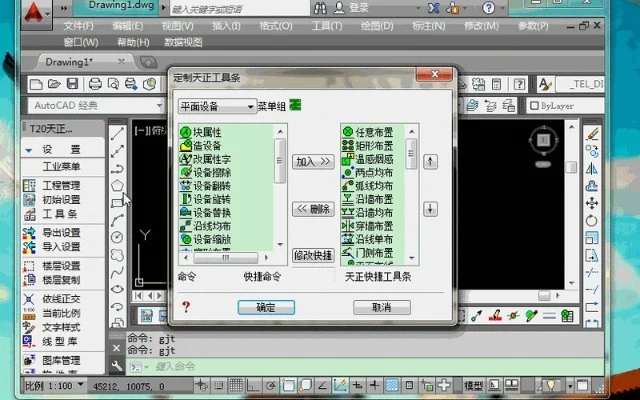
Task: Select the Move modify tool
Action: coord(592,203)
